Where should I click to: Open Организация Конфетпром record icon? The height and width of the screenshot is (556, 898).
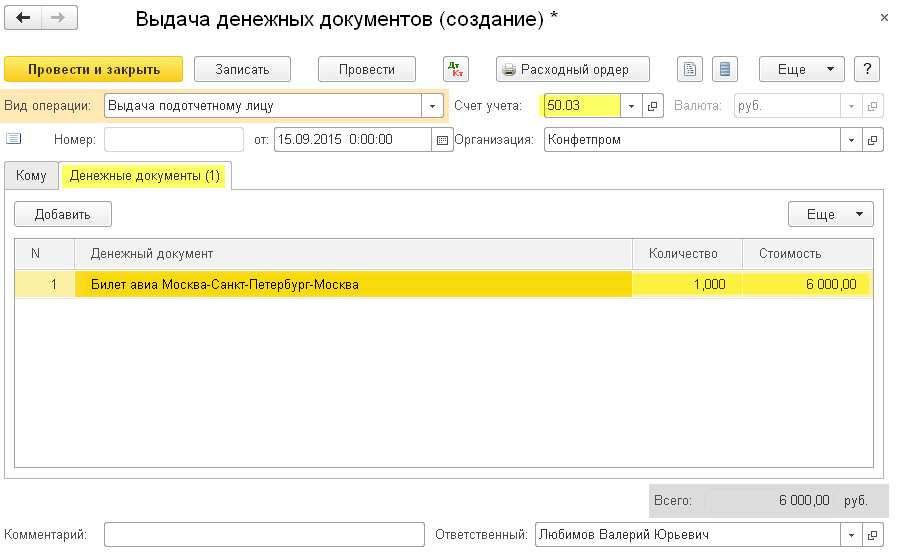tap(873, 140)
